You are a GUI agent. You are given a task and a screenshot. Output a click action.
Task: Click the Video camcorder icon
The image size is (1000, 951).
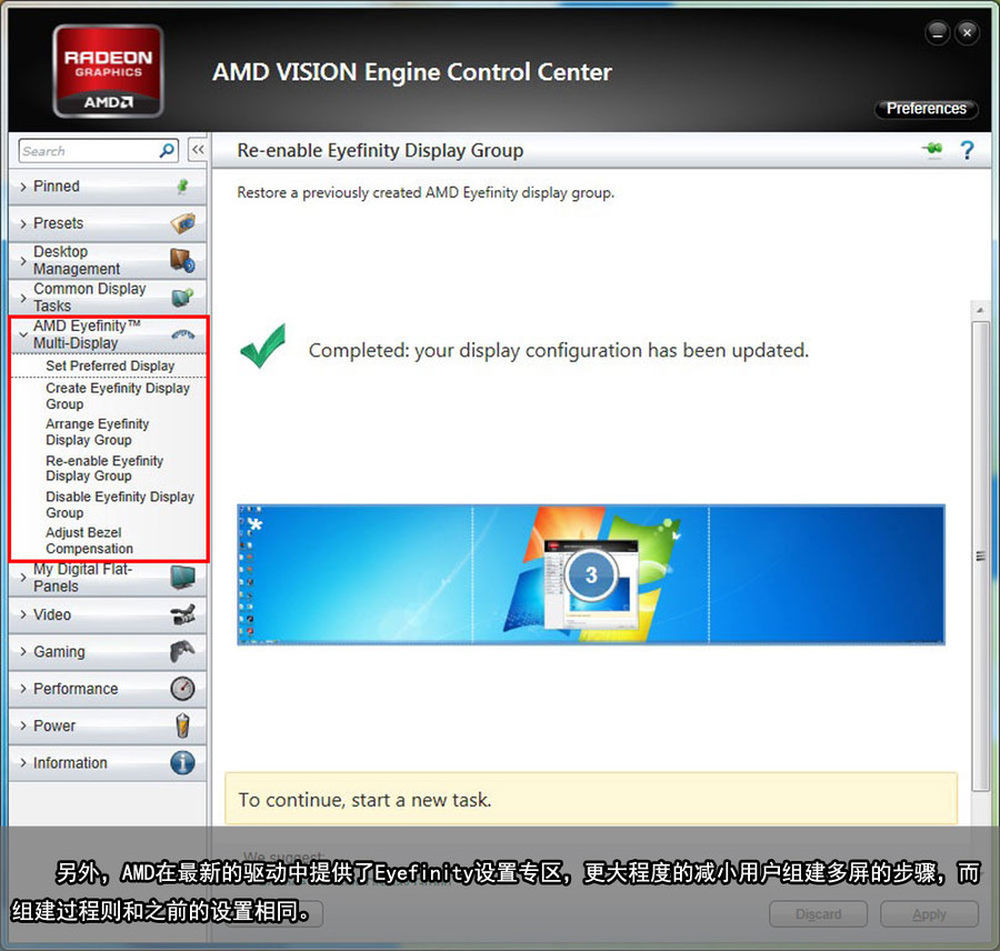183,614
